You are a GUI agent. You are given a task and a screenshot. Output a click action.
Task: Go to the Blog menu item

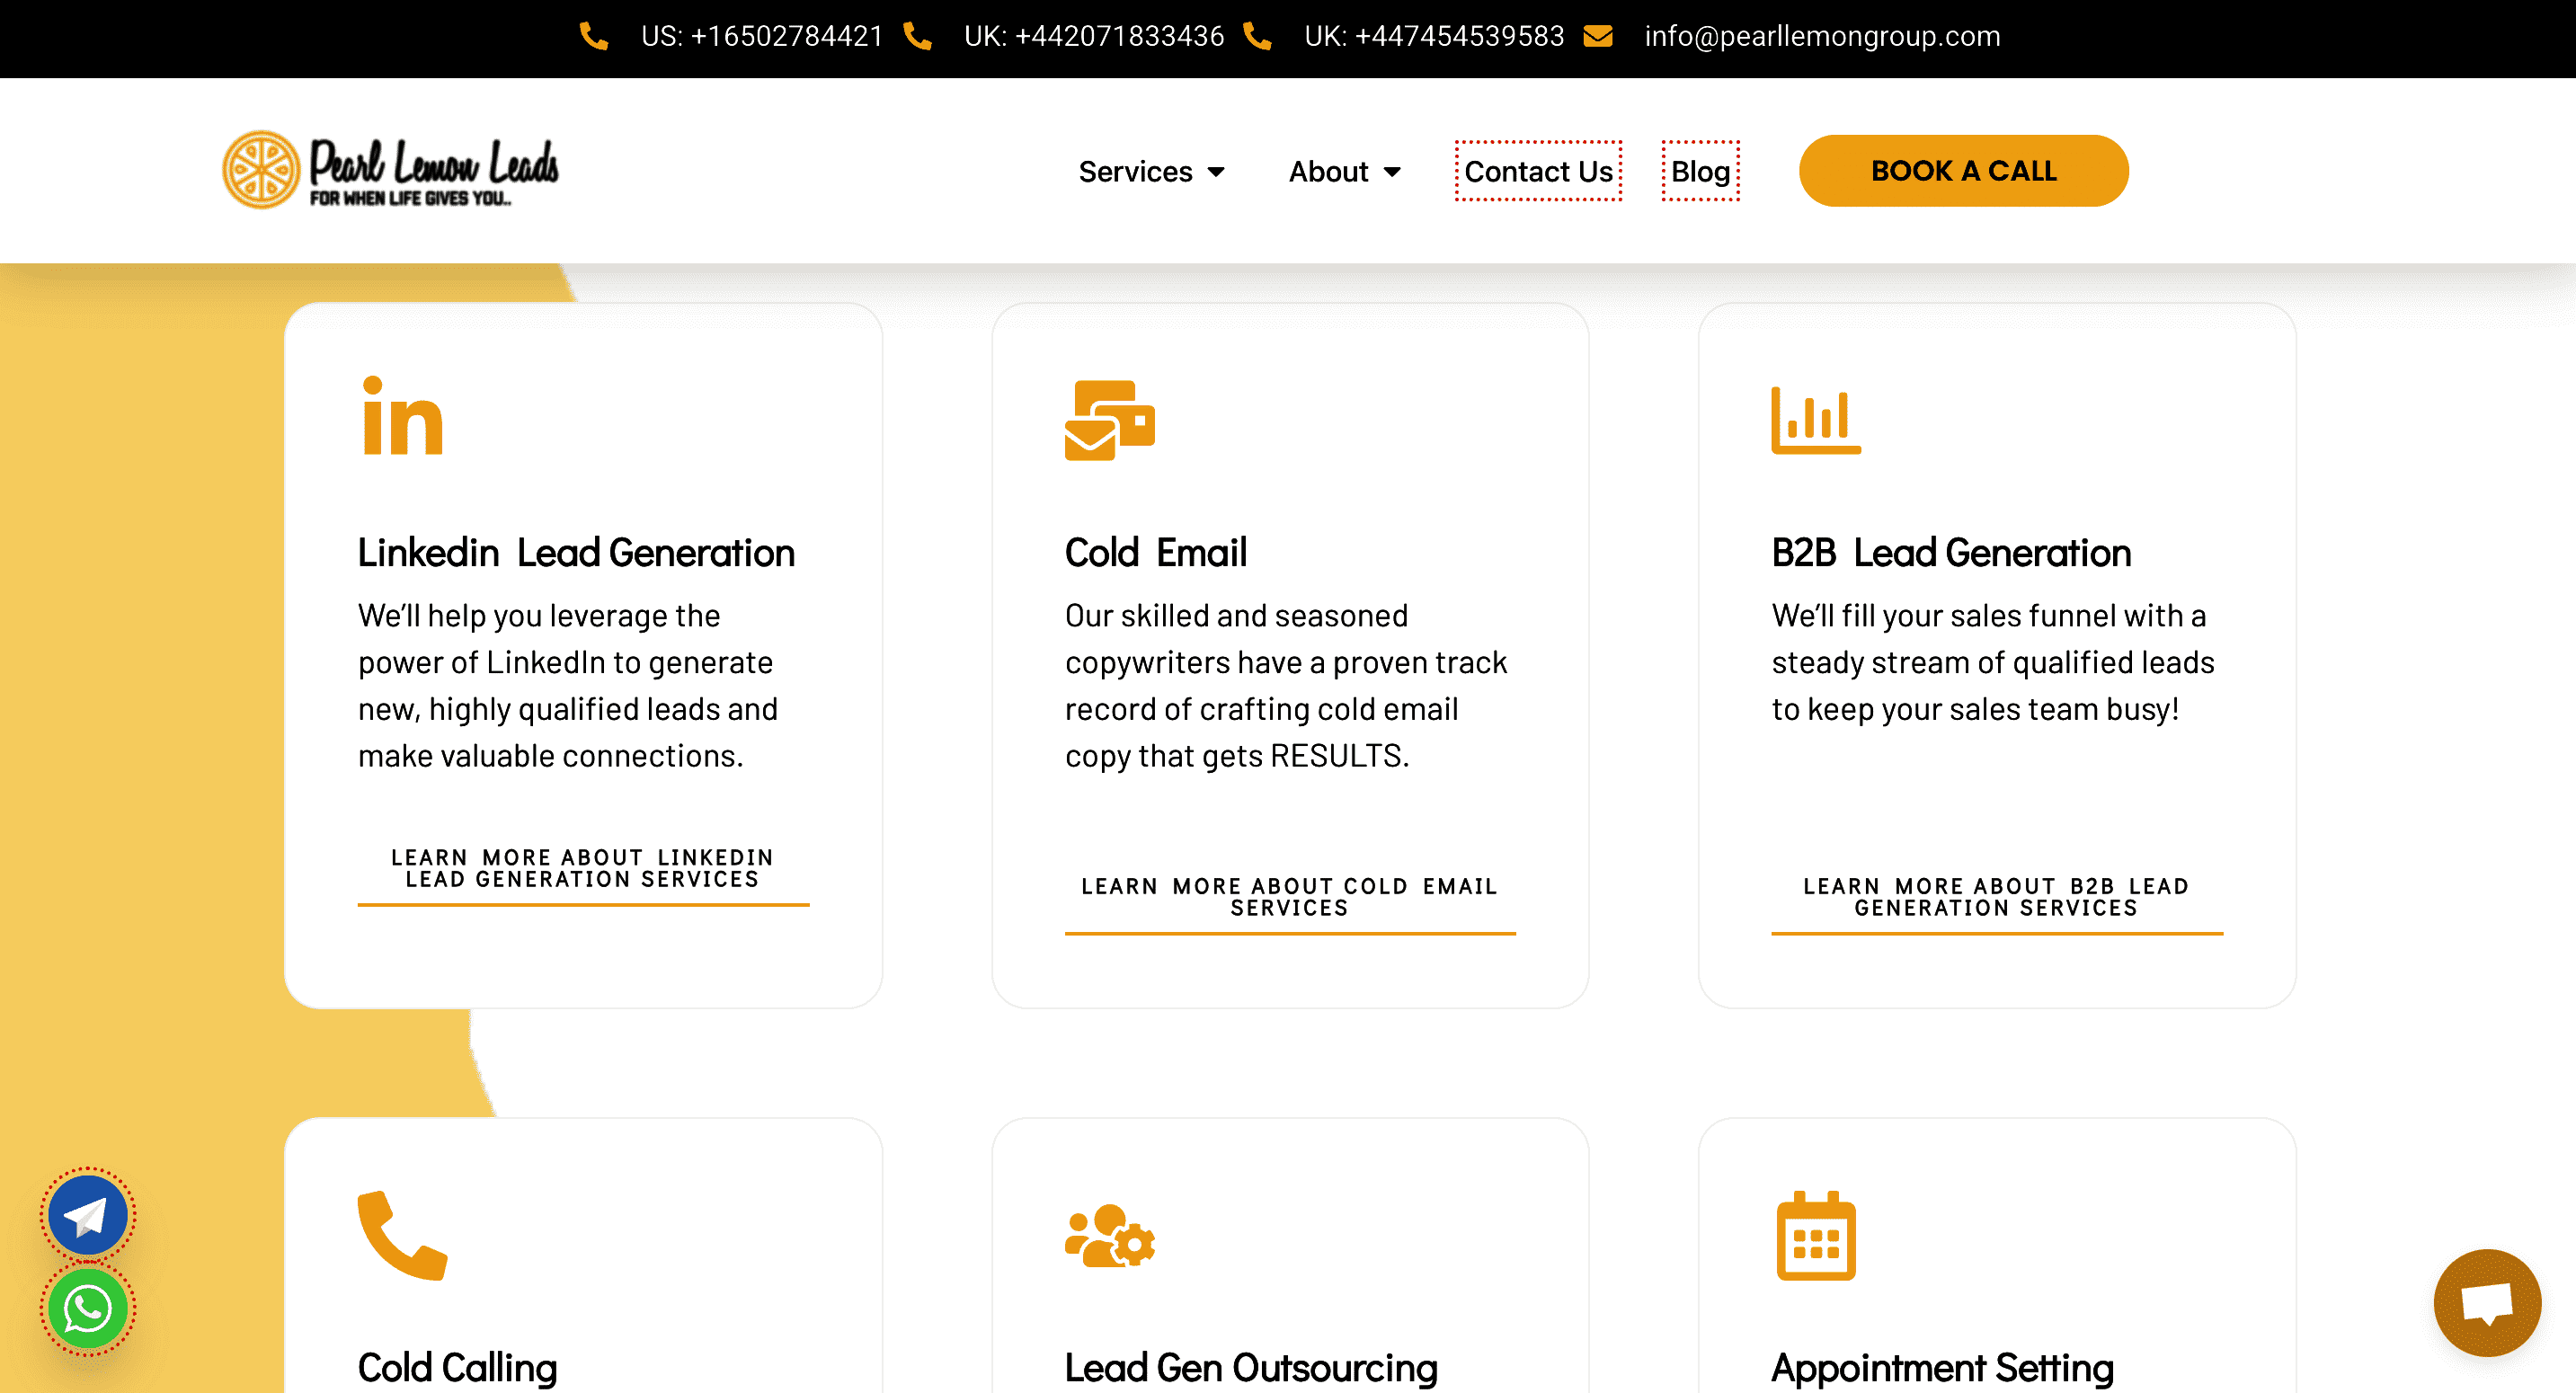coord(1700,172)
